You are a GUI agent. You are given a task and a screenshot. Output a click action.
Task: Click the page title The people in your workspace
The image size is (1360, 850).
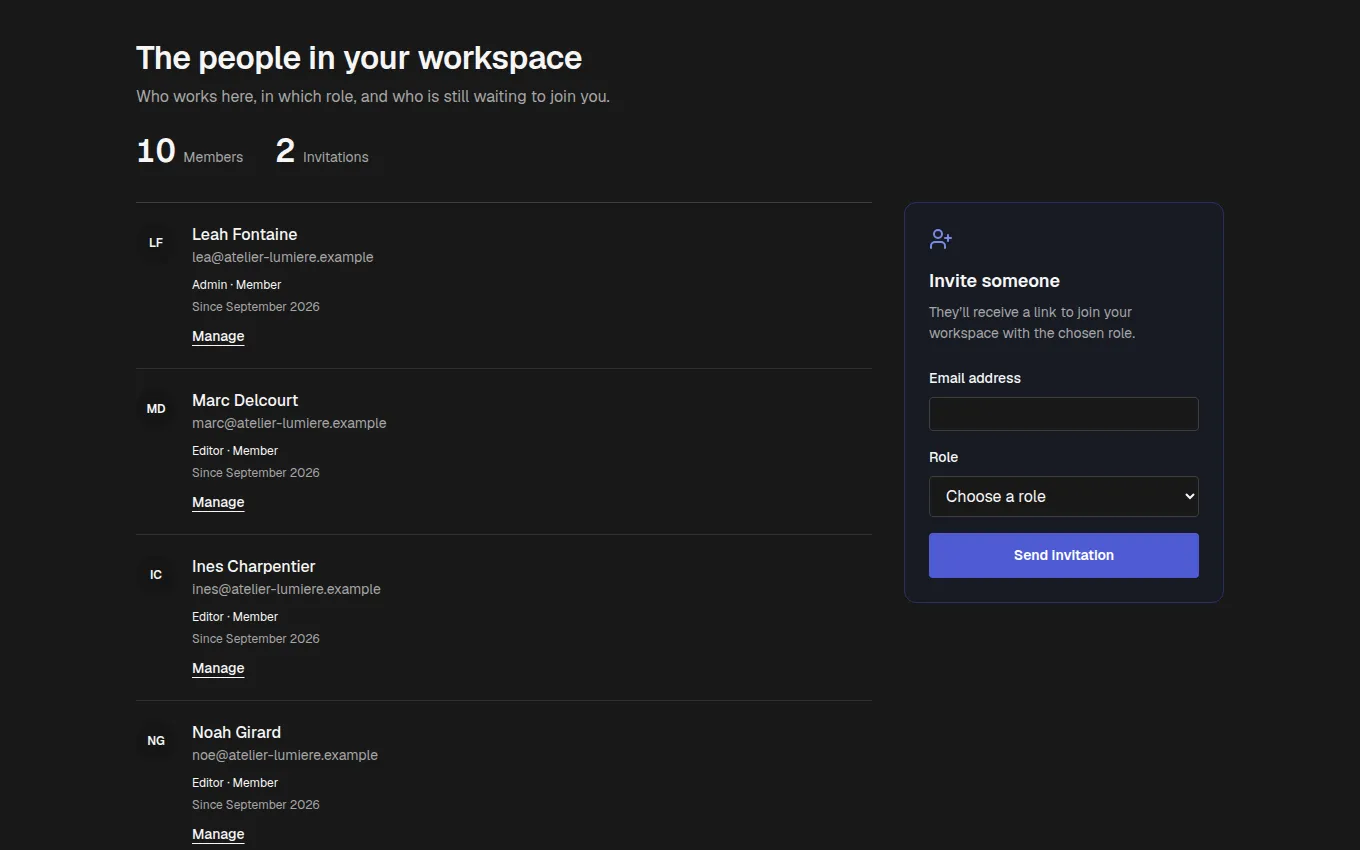tap(359, 58)
